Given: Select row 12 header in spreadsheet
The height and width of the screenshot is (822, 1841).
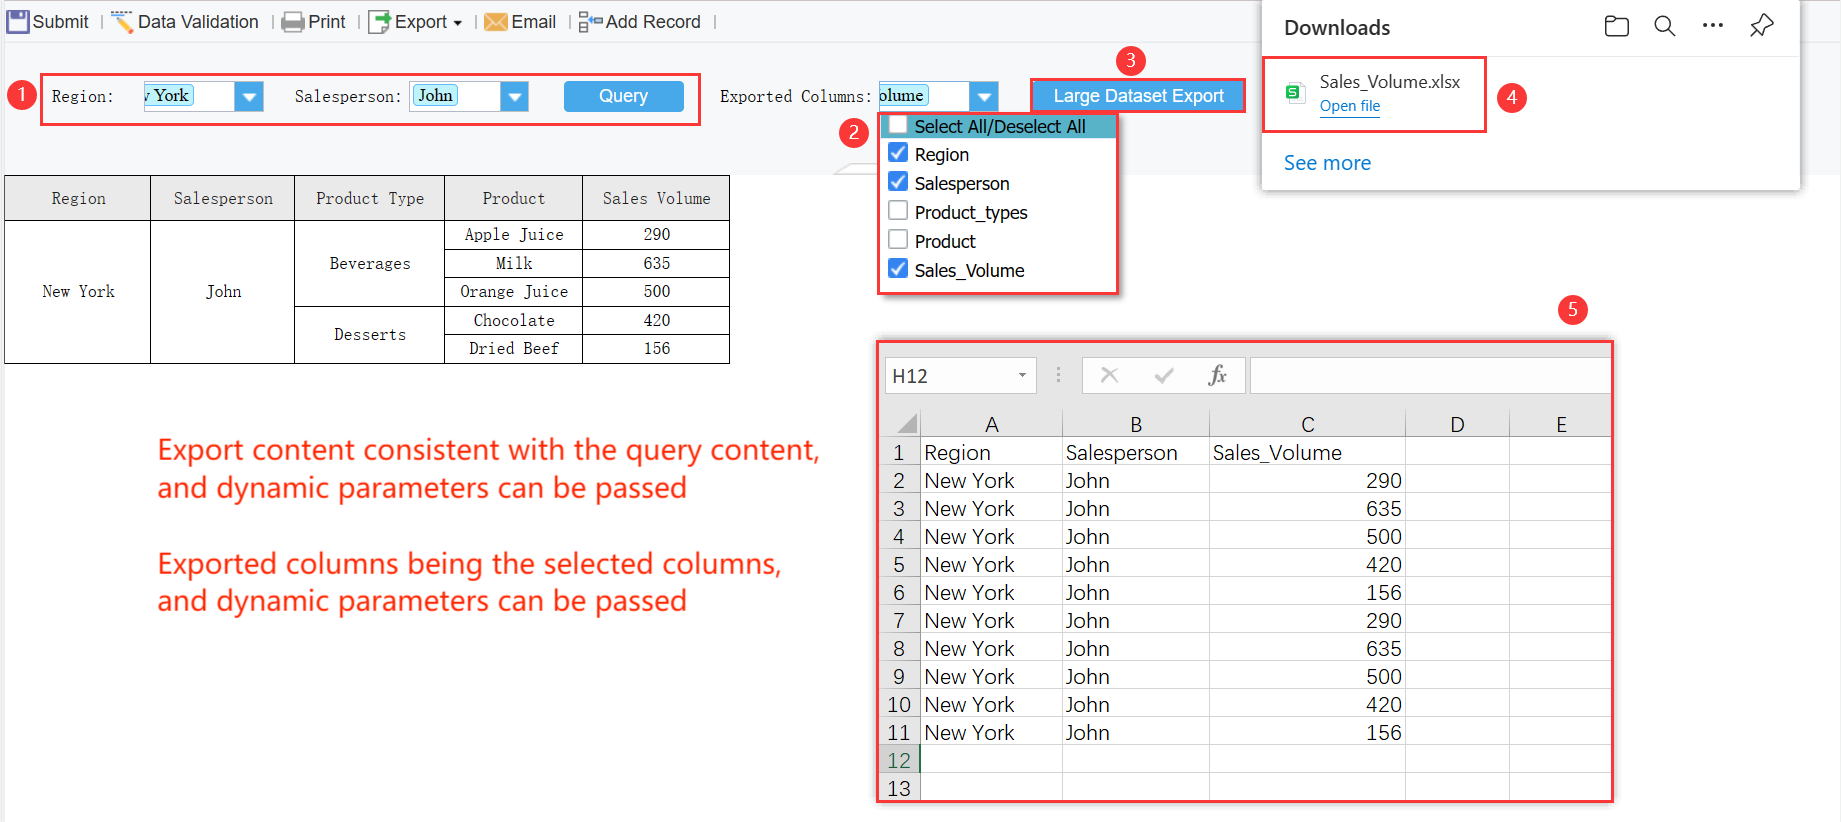Looking at the screenshot, I should (x=899, y=760).
